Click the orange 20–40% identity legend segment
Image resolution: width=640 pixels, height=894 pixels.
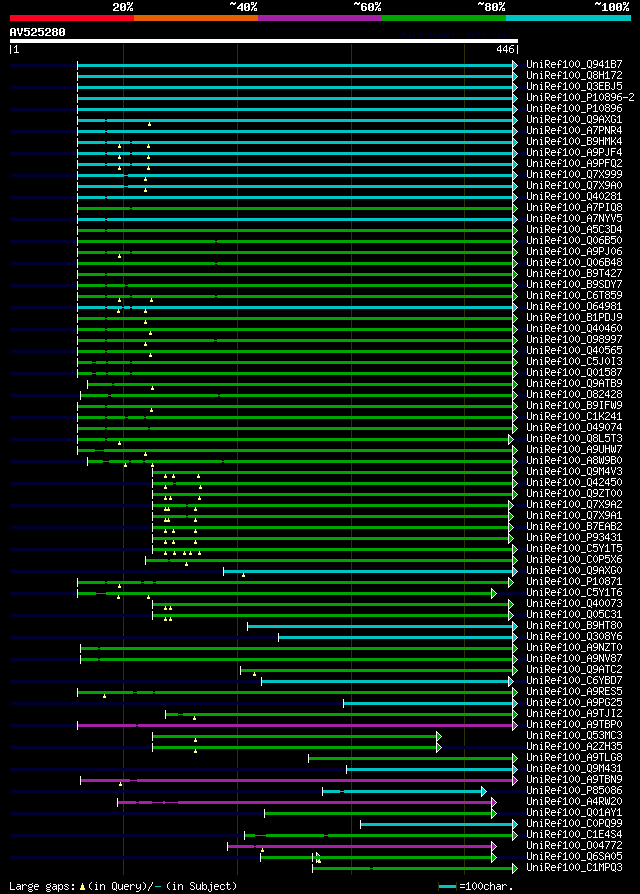coord(196,18)
